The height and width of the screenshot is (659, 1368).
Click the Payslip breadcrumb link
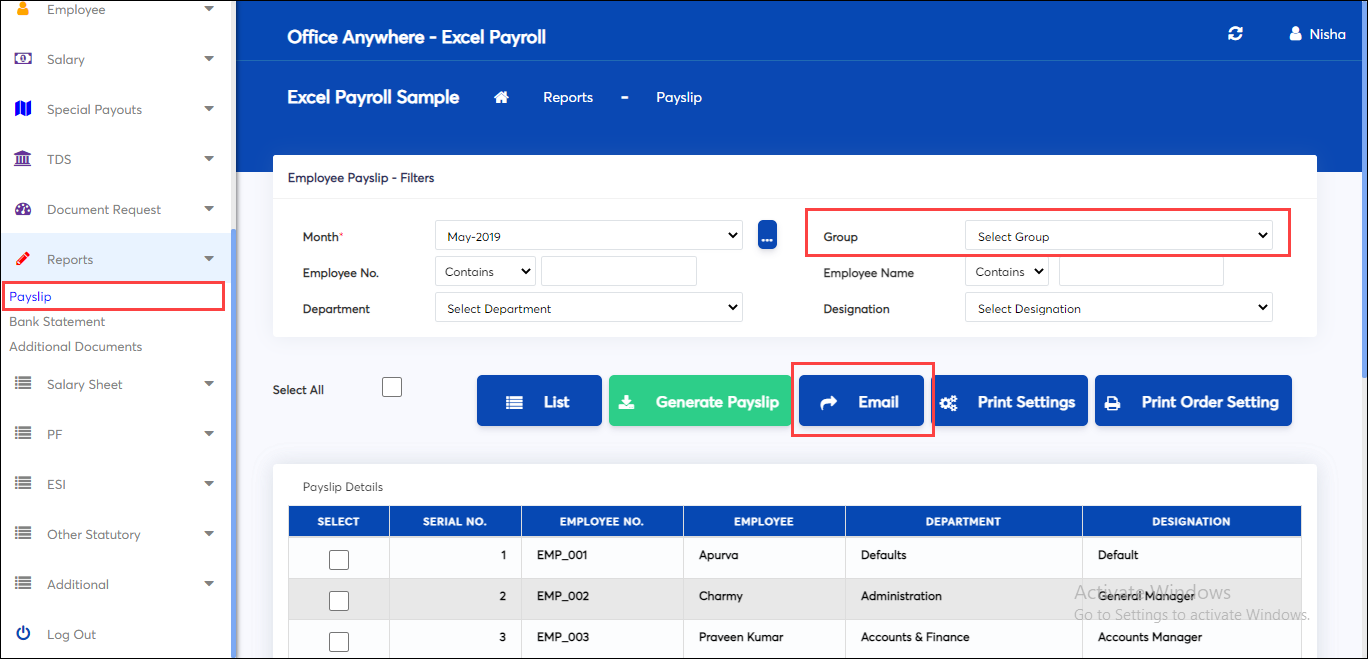[679, 97]
